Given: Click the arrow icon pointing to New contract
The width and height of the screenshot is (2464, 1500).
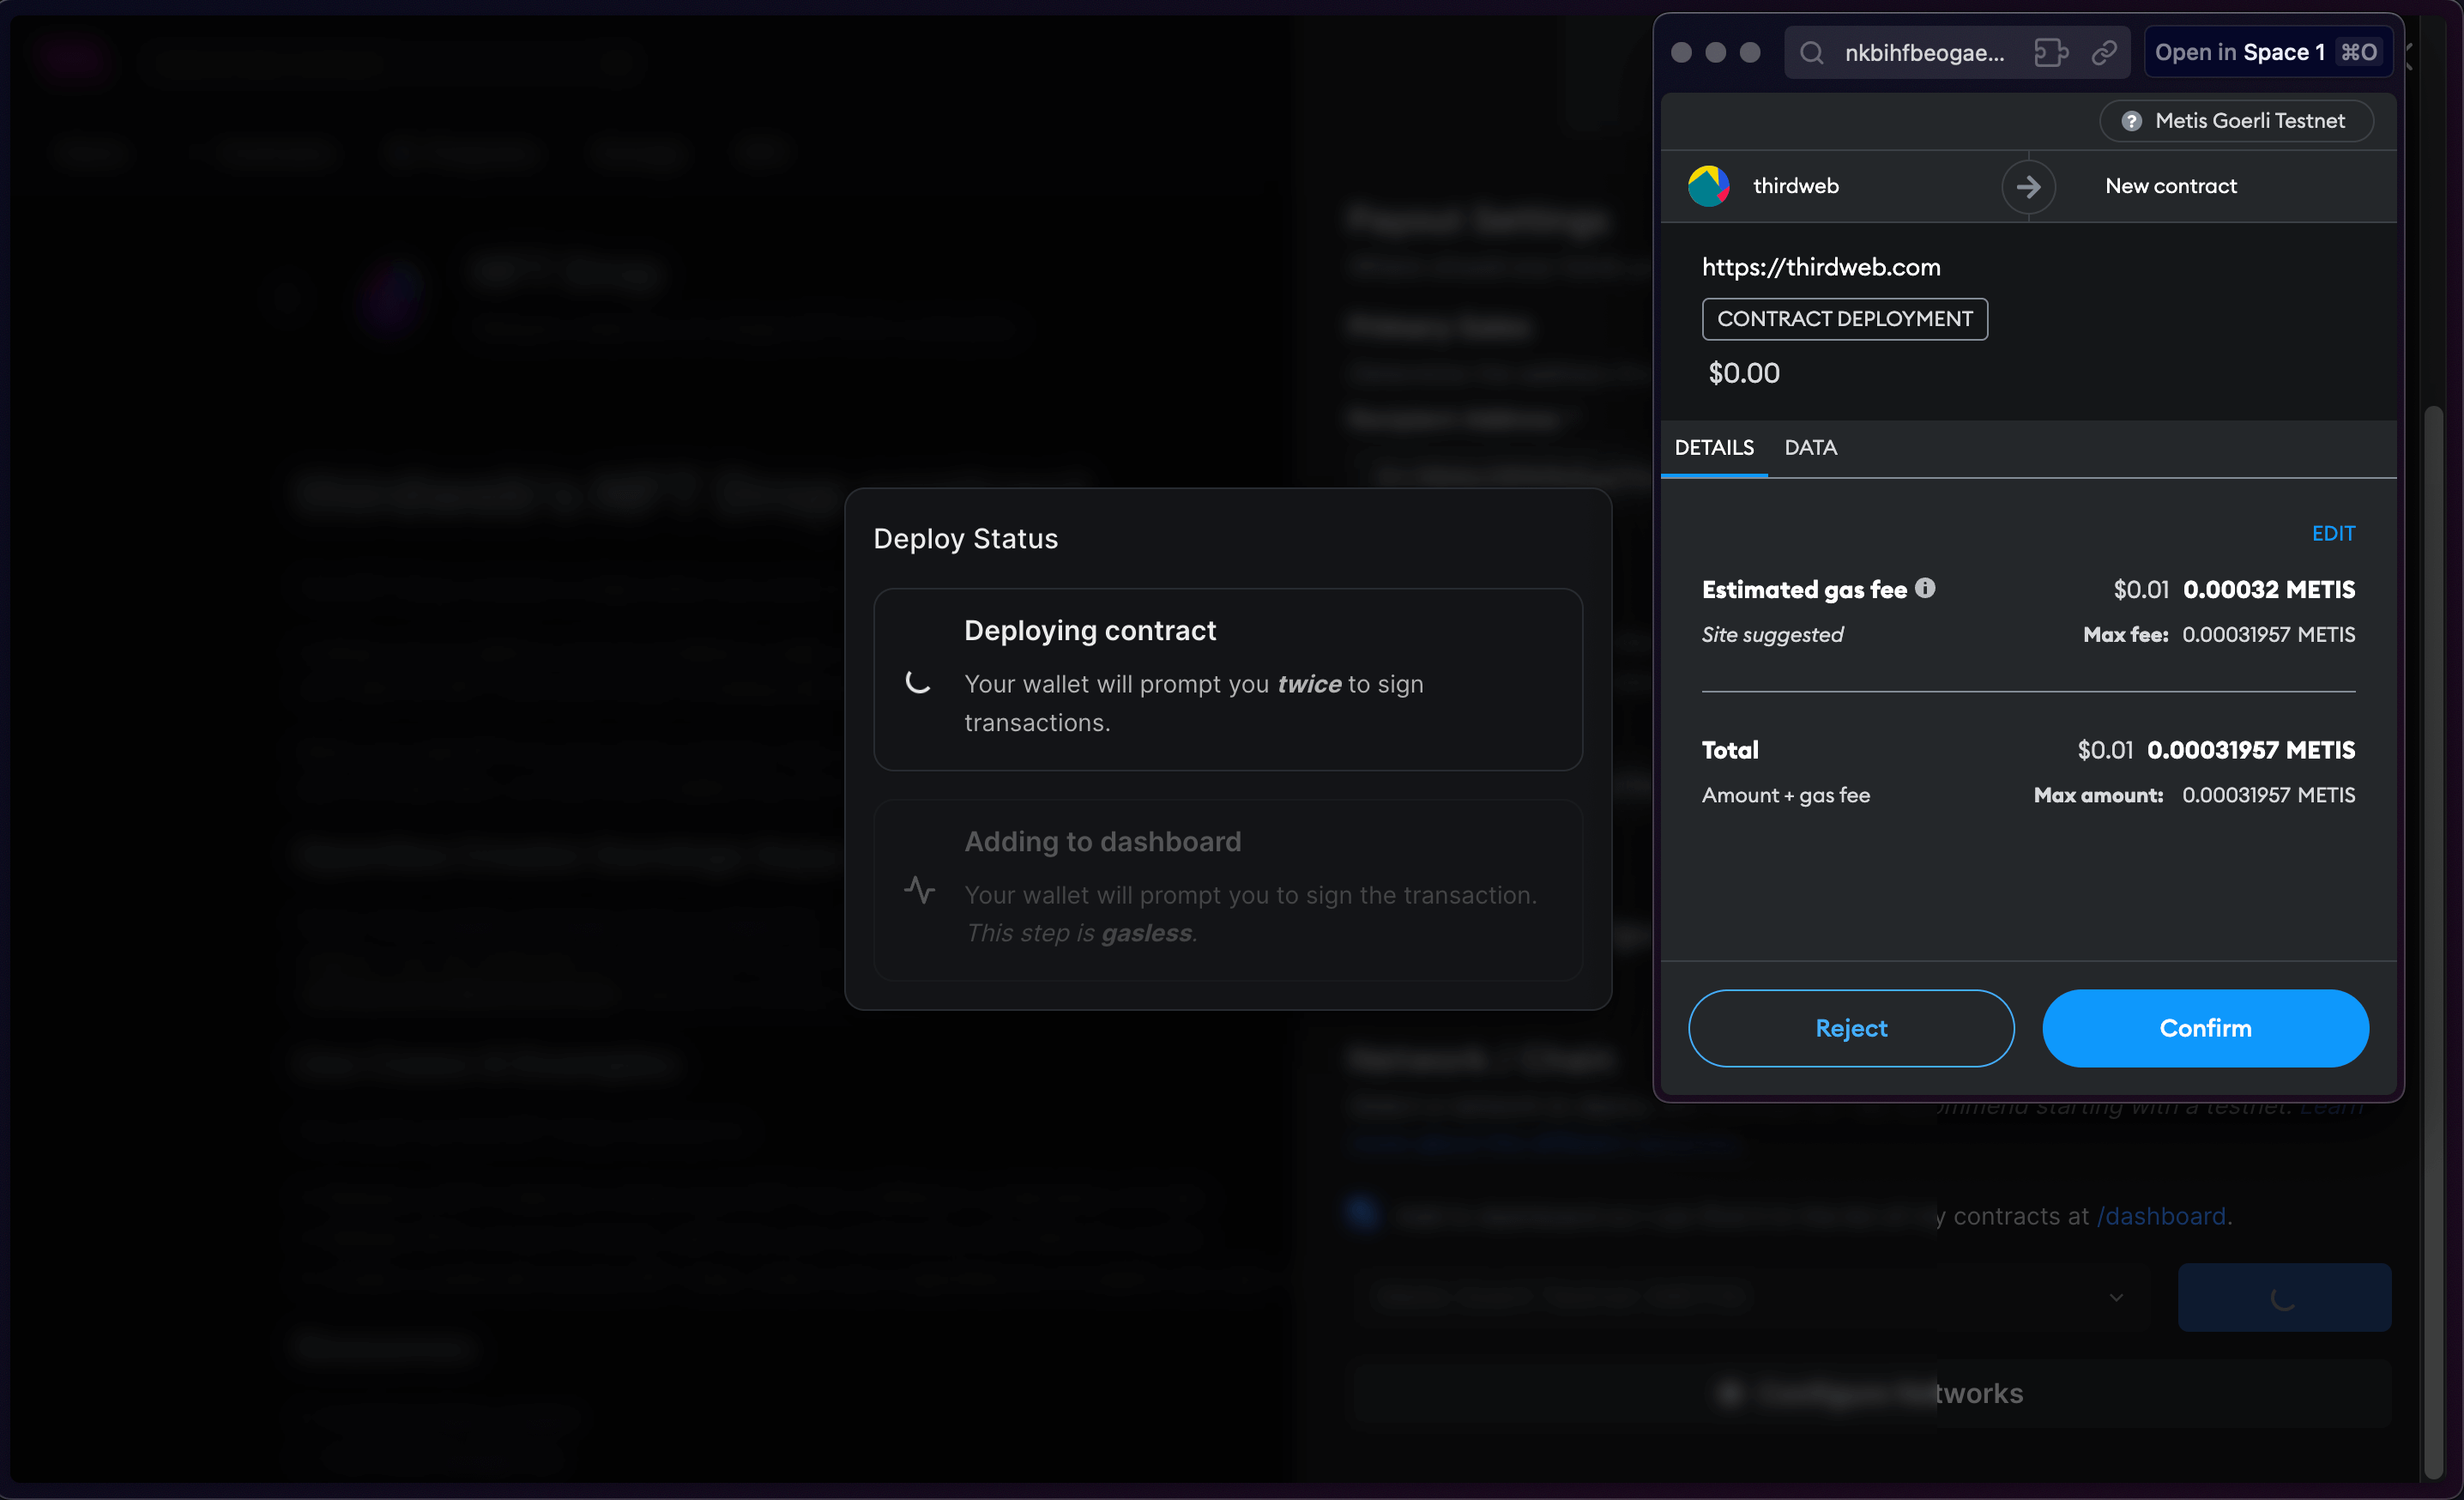Looking at the screenshot, I should (2029, 186).
